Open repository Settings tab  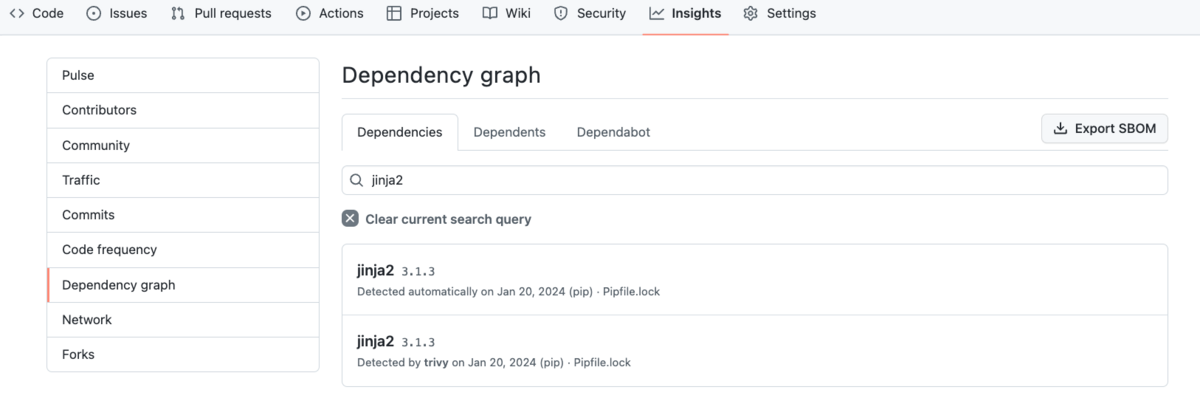click(x=780, y=14)
